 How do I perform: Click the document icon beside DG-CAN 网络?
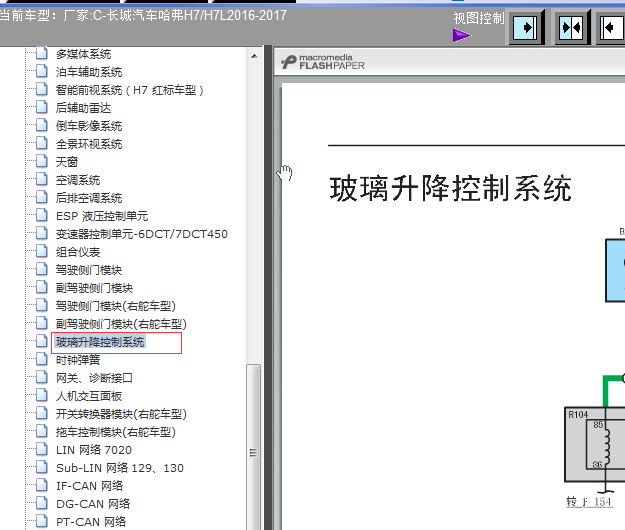tap(41, 503)
